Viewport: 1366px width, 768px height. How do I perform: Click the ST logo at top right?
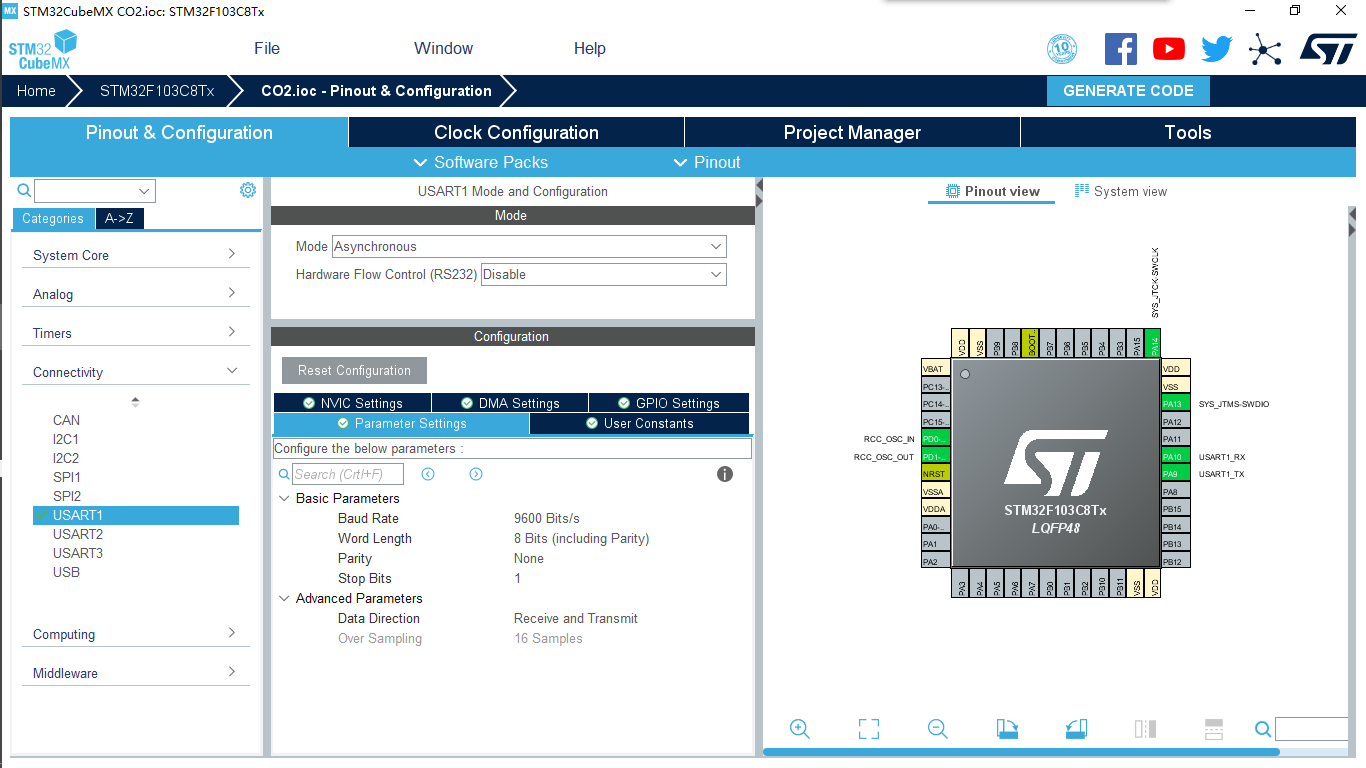(1328, 48)
